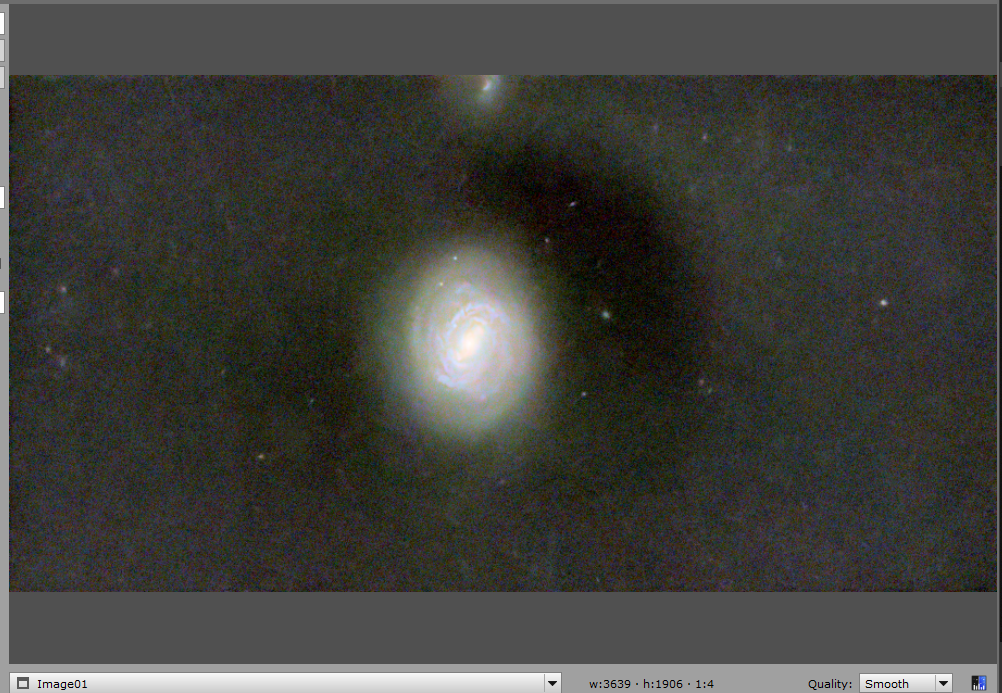Open the Image01 view selector combo box
Screen dimensions: 1002x693
[x=285, y=683]
